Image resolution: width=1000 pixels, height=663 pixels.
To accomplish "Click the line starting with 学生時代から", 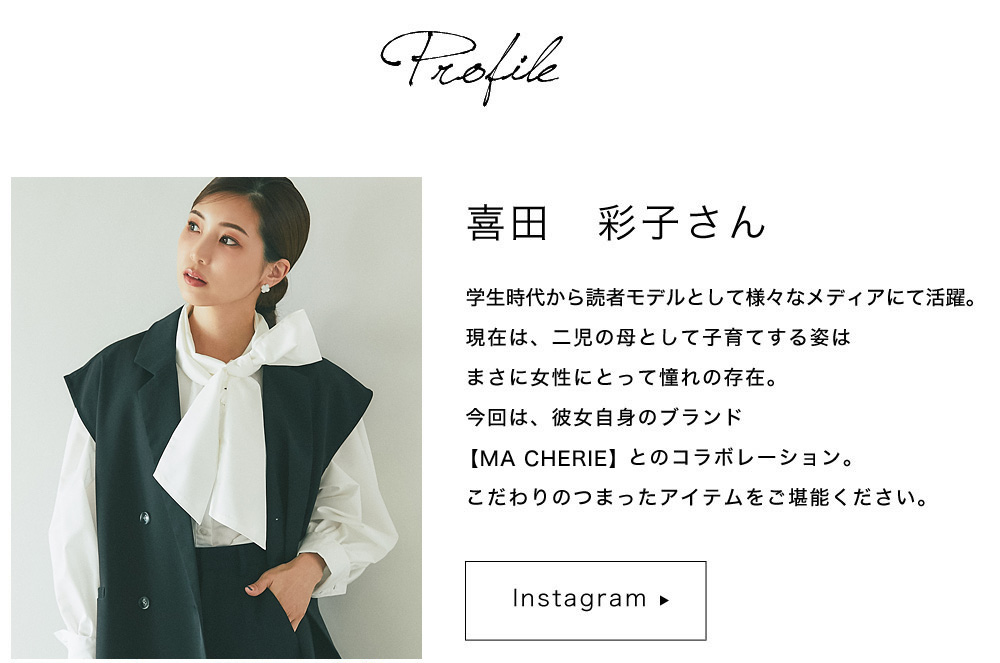I will click(721, 298).
